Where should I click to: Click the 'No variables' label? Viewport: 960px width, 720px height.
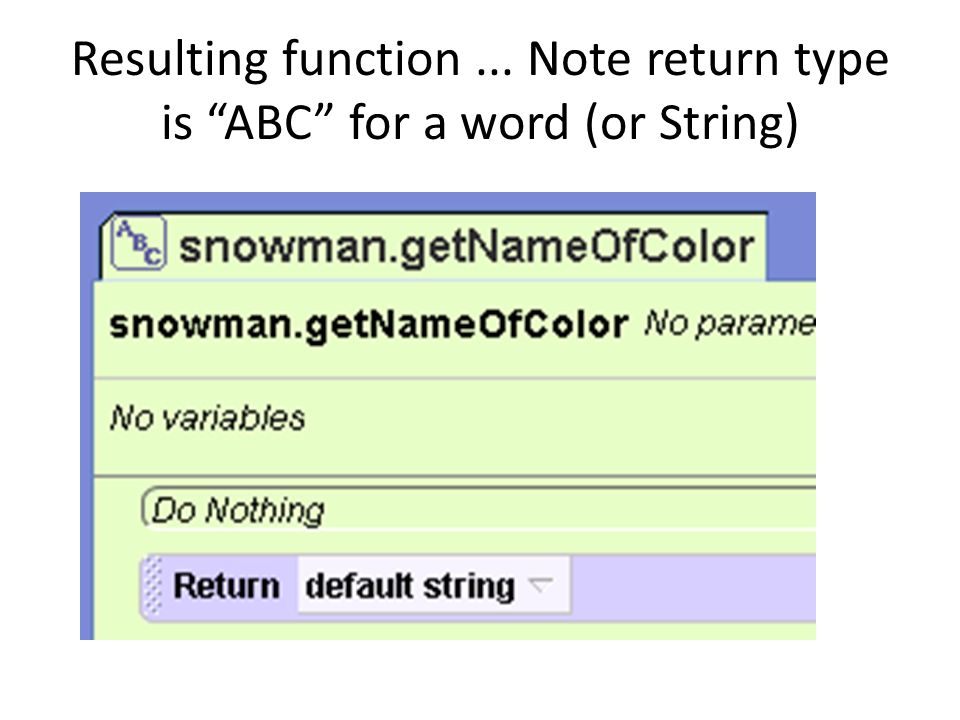(x=208, y=419)
